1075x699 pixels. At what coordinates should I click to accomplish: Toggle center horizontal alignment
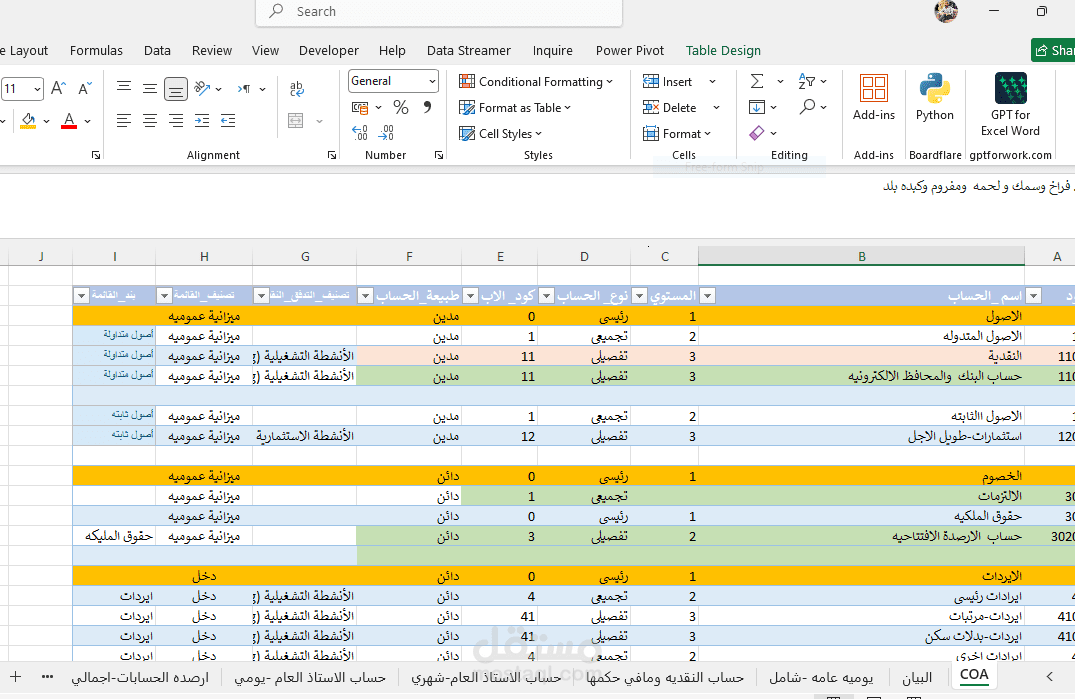[x=149, y=121]
